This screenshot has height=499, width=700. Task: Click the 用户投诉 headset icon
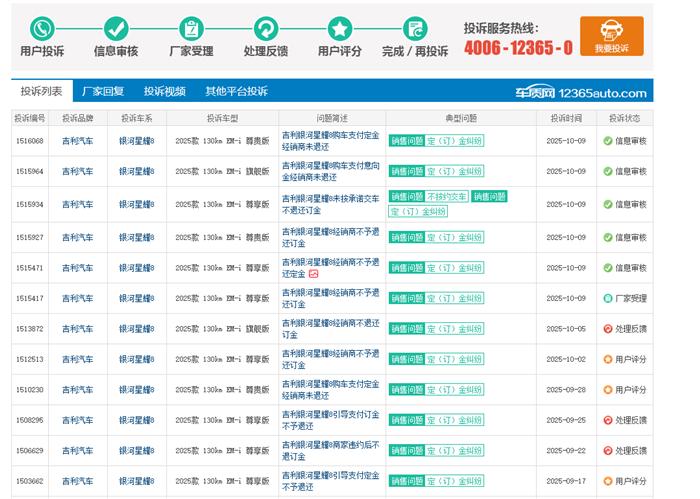click(42, 28)
